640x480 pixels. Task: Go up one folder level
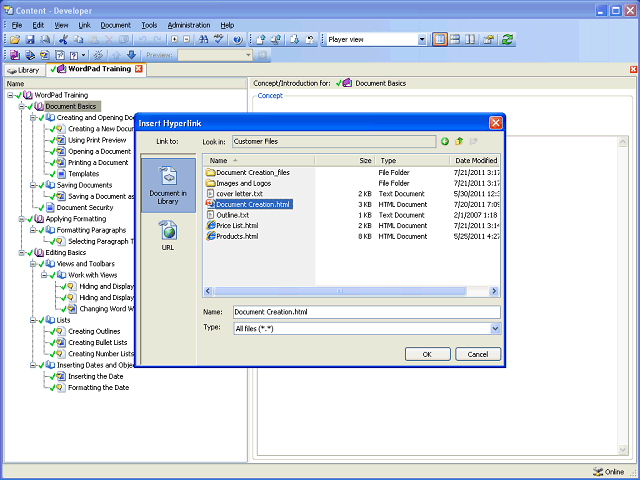point(459,142)
